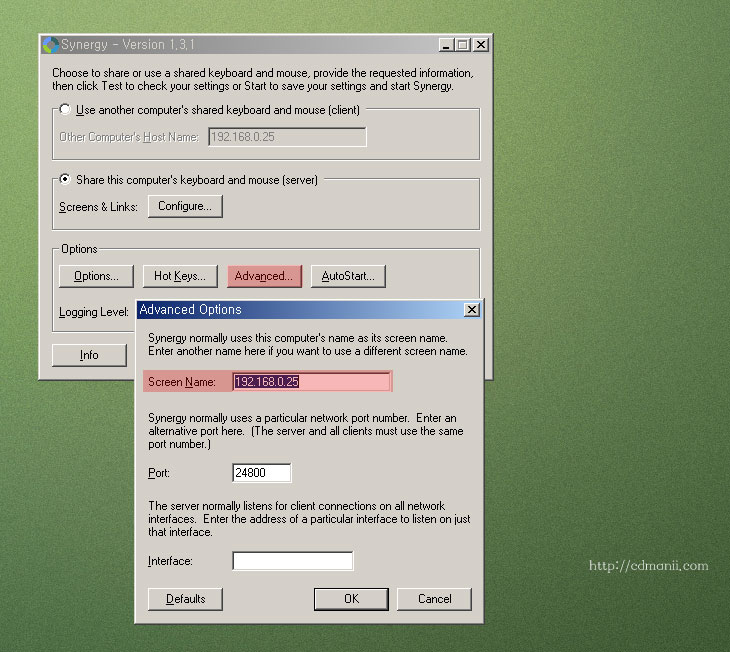
Task: Open Configure for Screens & Links
Action: coord(185,206)
